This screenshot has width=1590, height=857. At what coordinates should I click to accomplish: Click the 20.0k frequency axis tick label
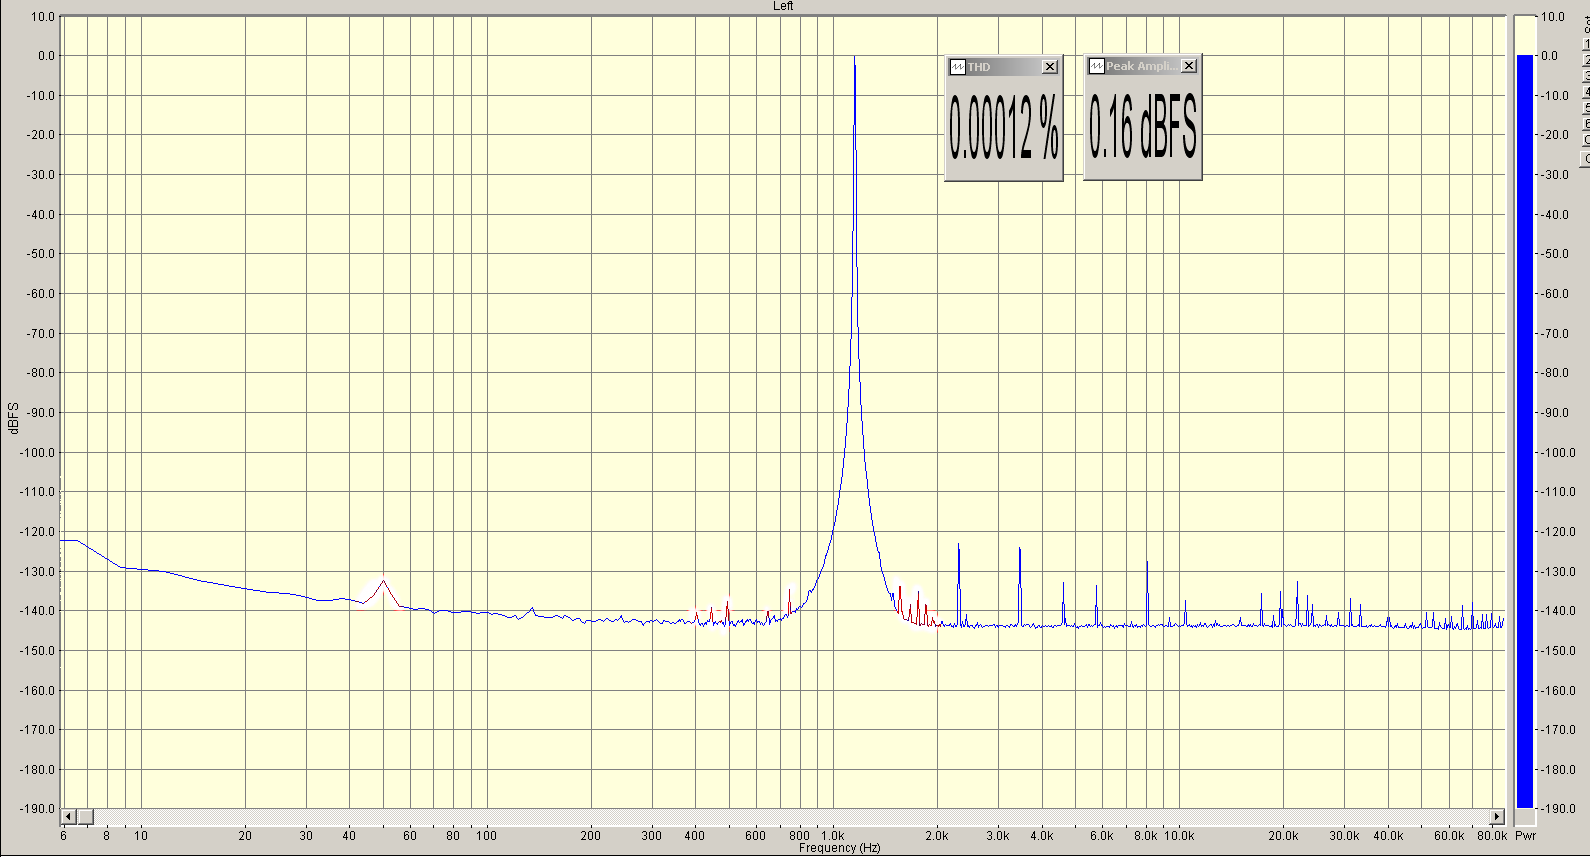click(1283, 835)
